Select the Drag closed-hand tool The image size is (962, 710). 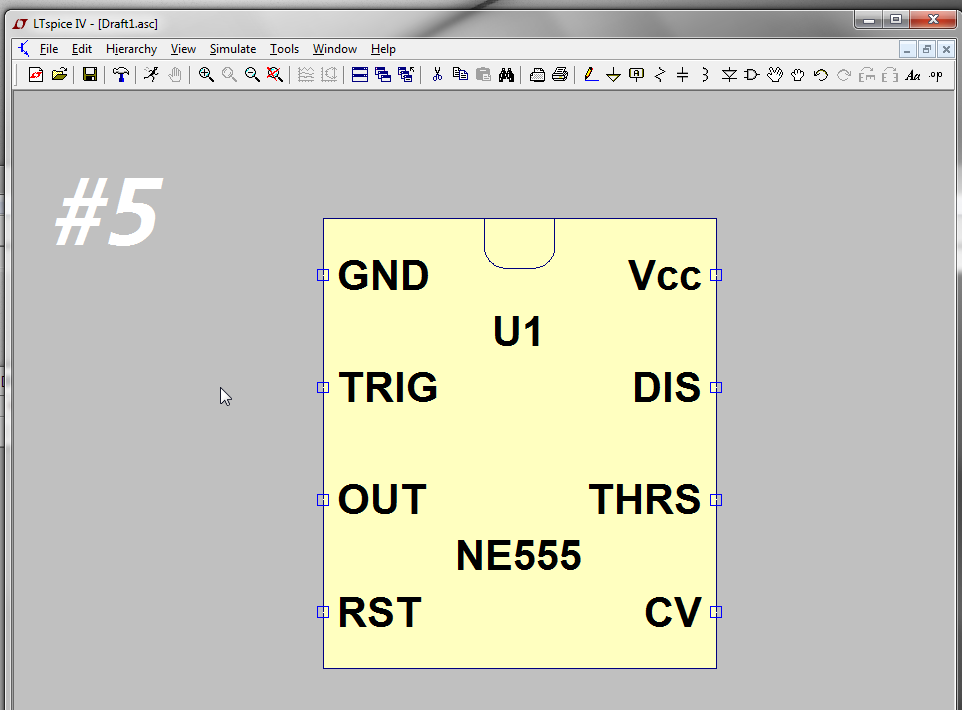[798, 75]
